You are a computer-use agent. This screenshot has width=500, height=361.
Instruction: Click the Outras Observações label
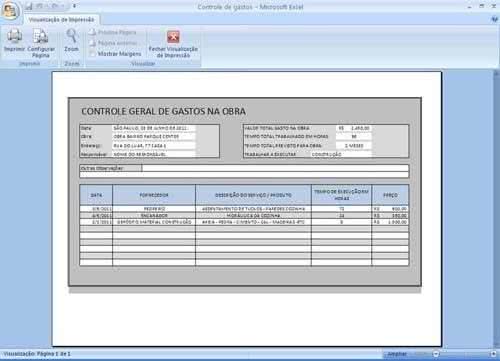click(x=102, y=168)
